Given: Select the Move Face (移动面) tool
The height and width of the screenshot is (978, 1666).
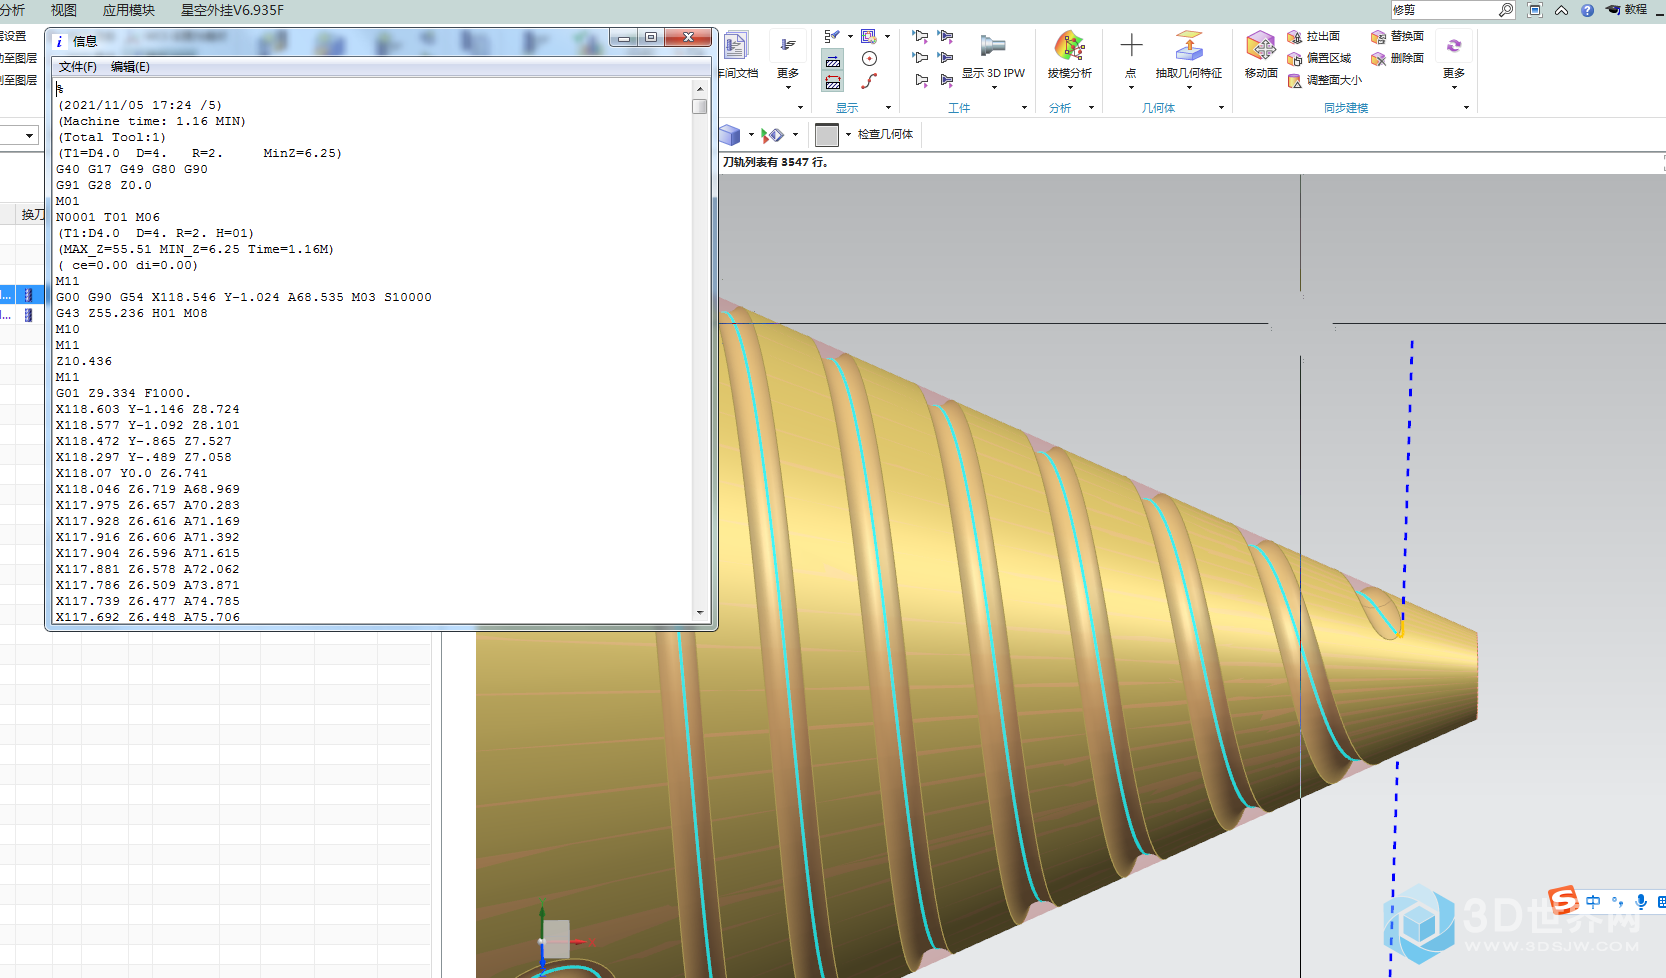Looking at the screenshot, I should [1261, 55].
